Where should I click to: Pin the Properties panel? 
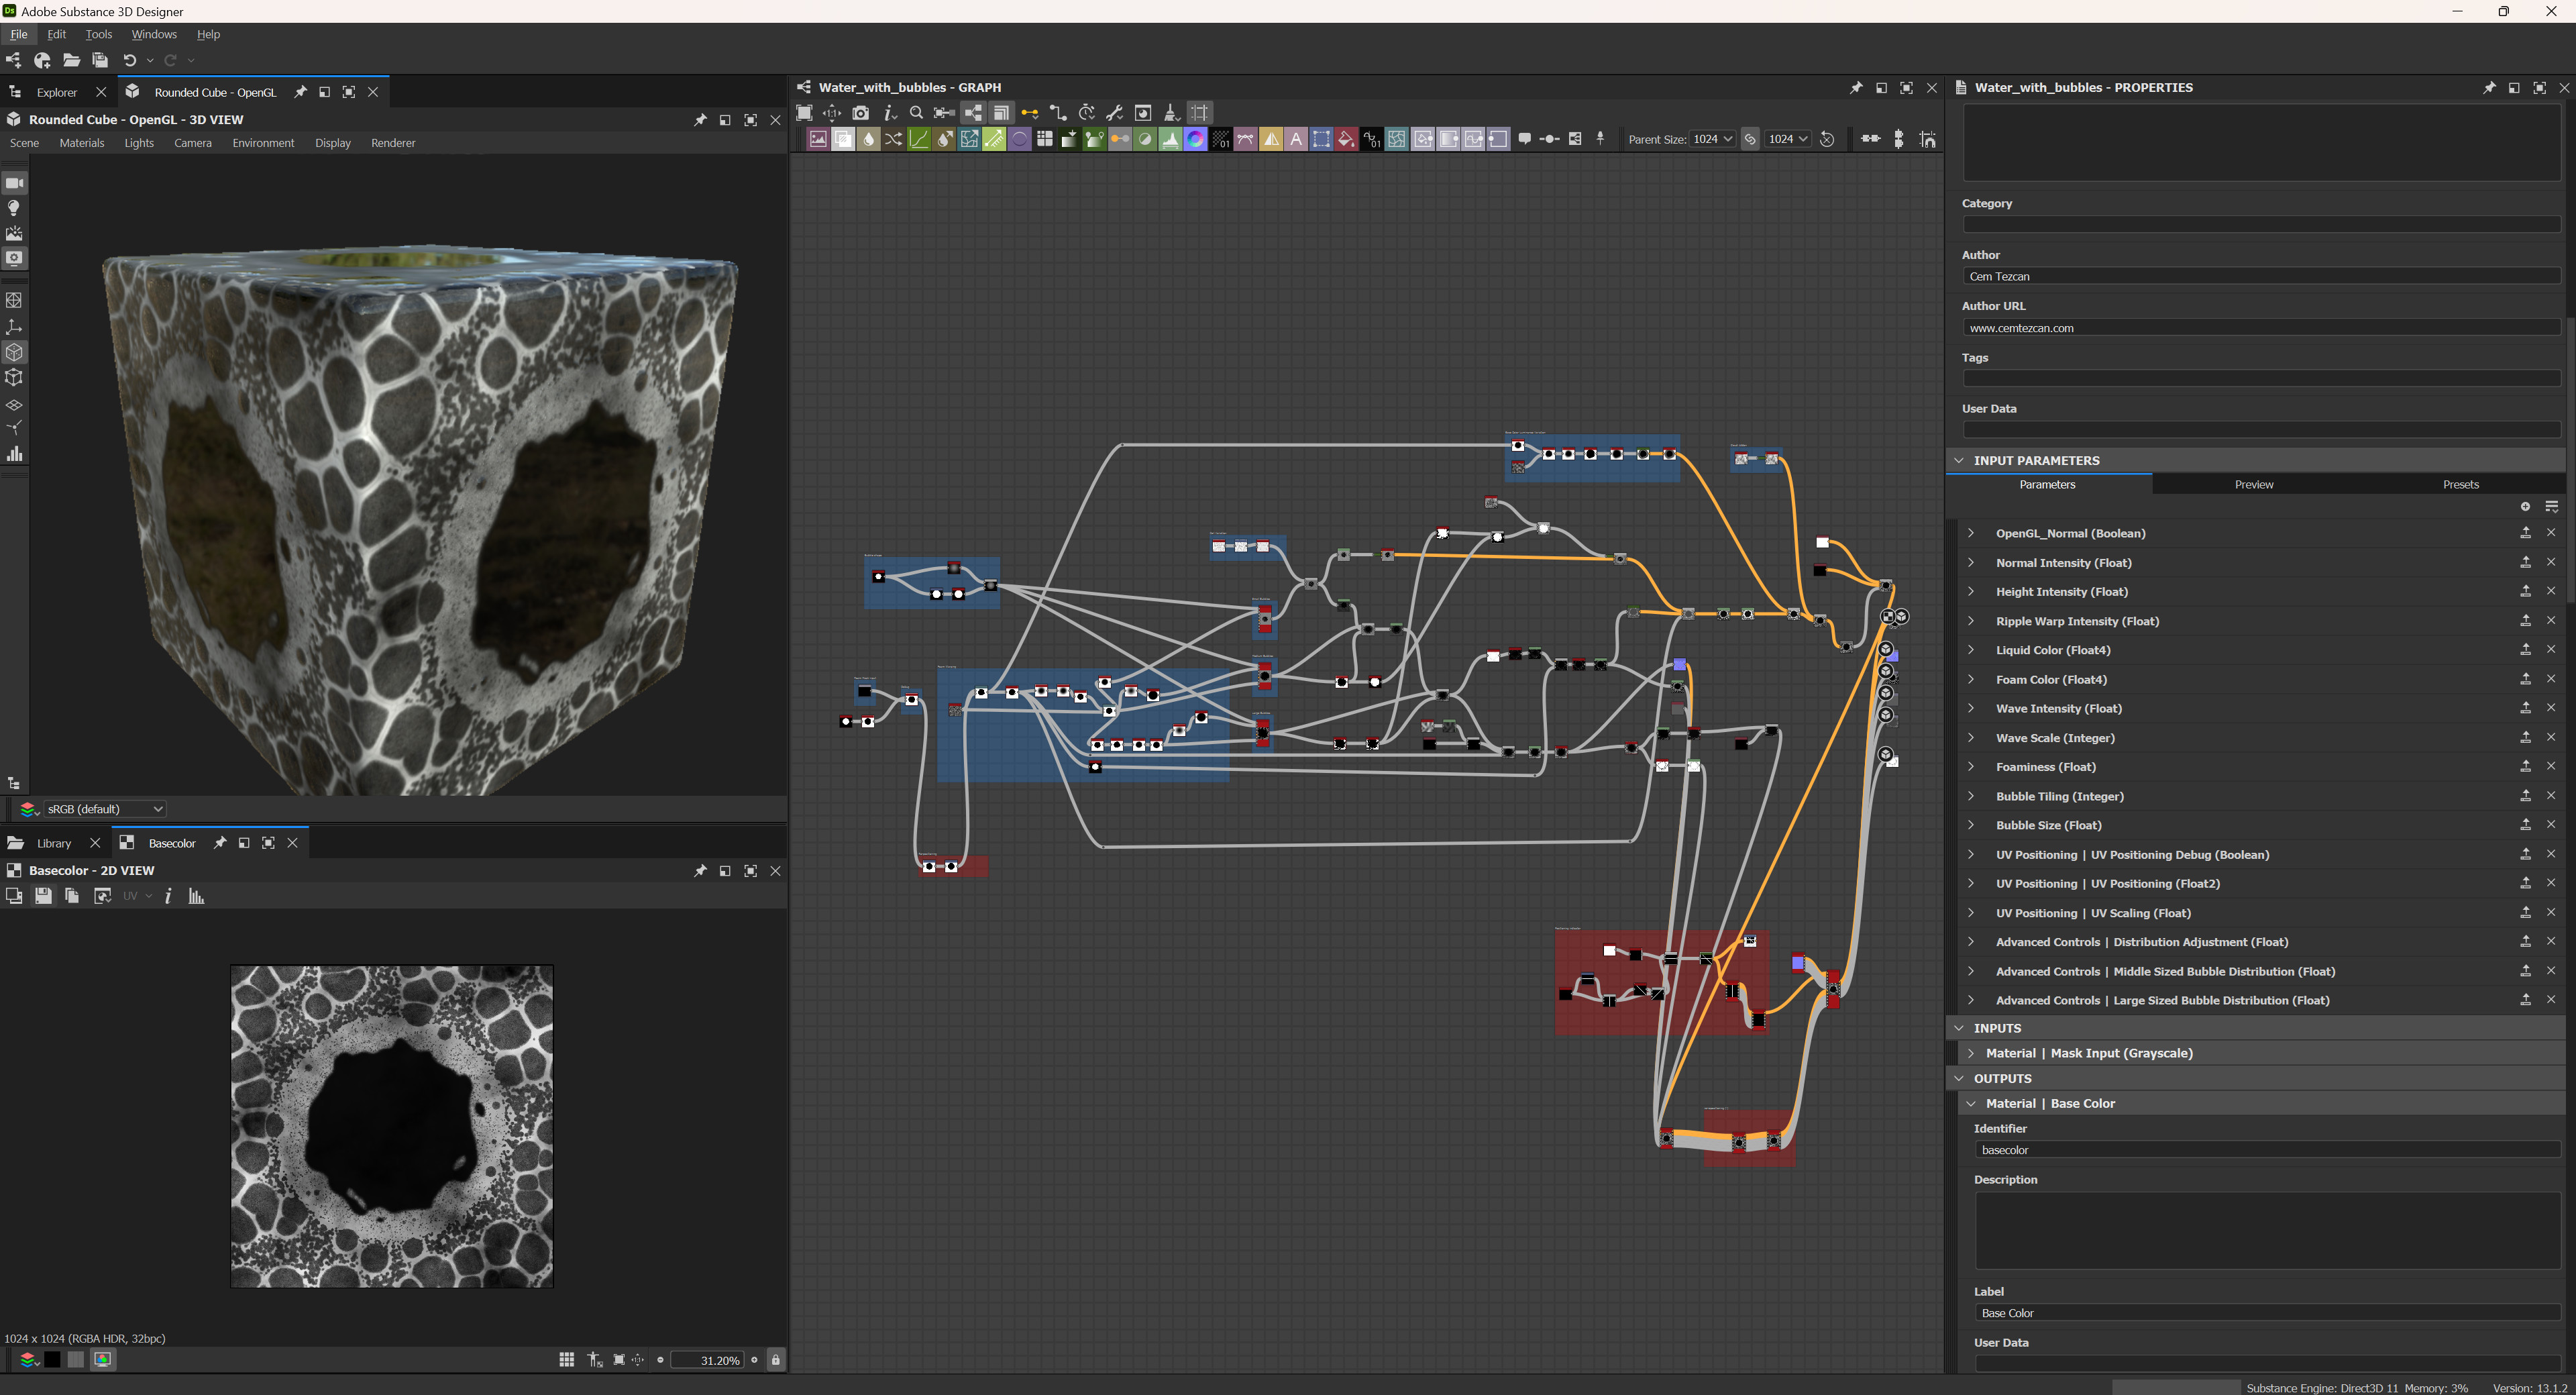[x=2489, y=88]
